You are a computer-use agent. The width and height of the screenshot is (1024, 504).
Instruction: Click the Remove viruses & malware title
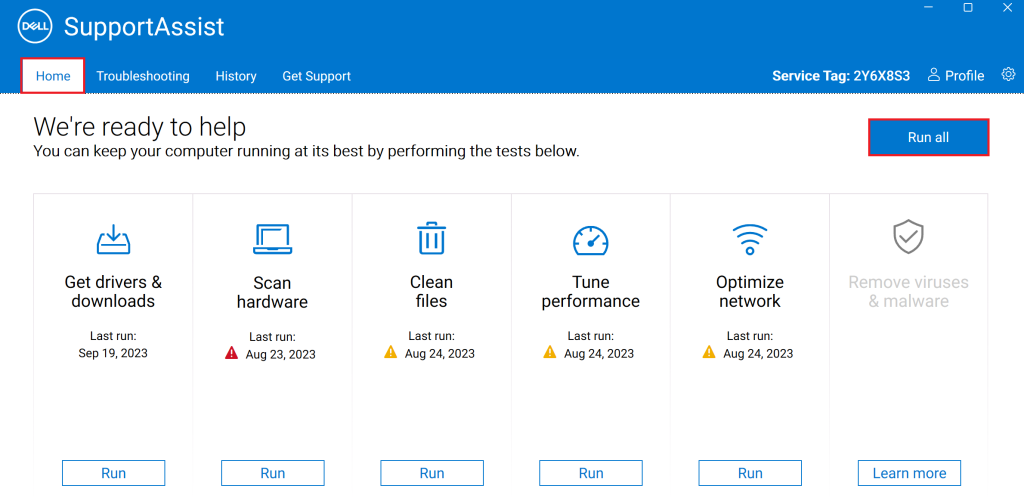[908, 291]
